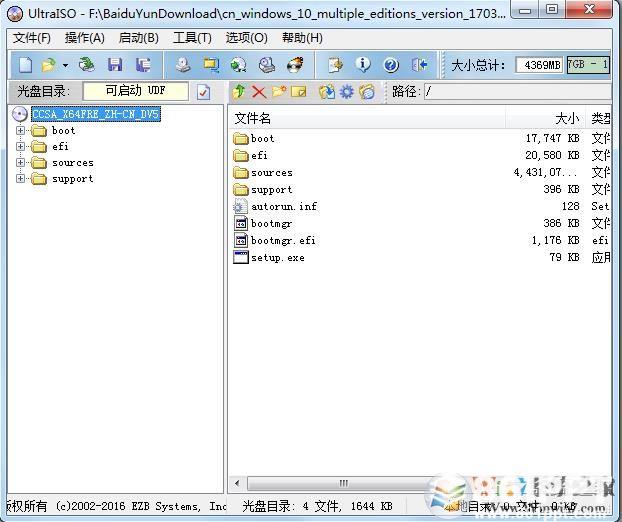Click the boot info checkmark document icon

203,92
